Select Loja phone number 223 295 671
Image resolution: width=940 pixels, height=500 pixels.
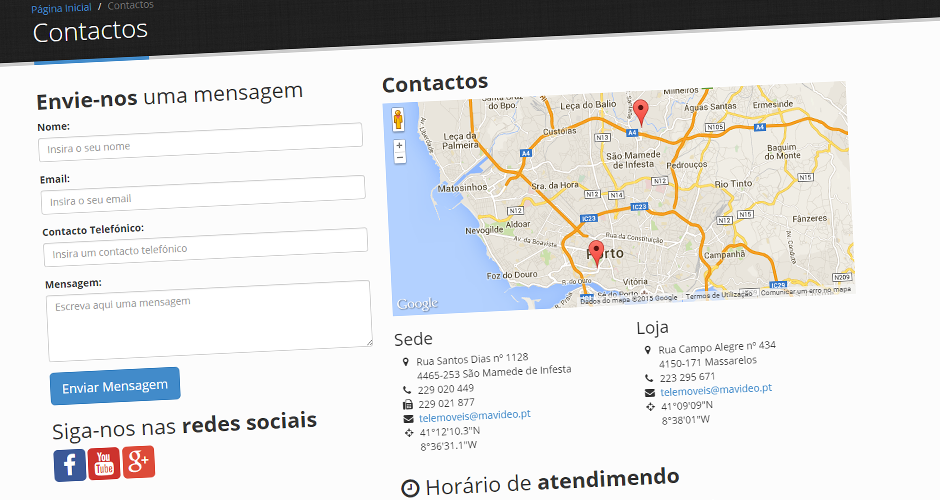click(x=688, y=377)
